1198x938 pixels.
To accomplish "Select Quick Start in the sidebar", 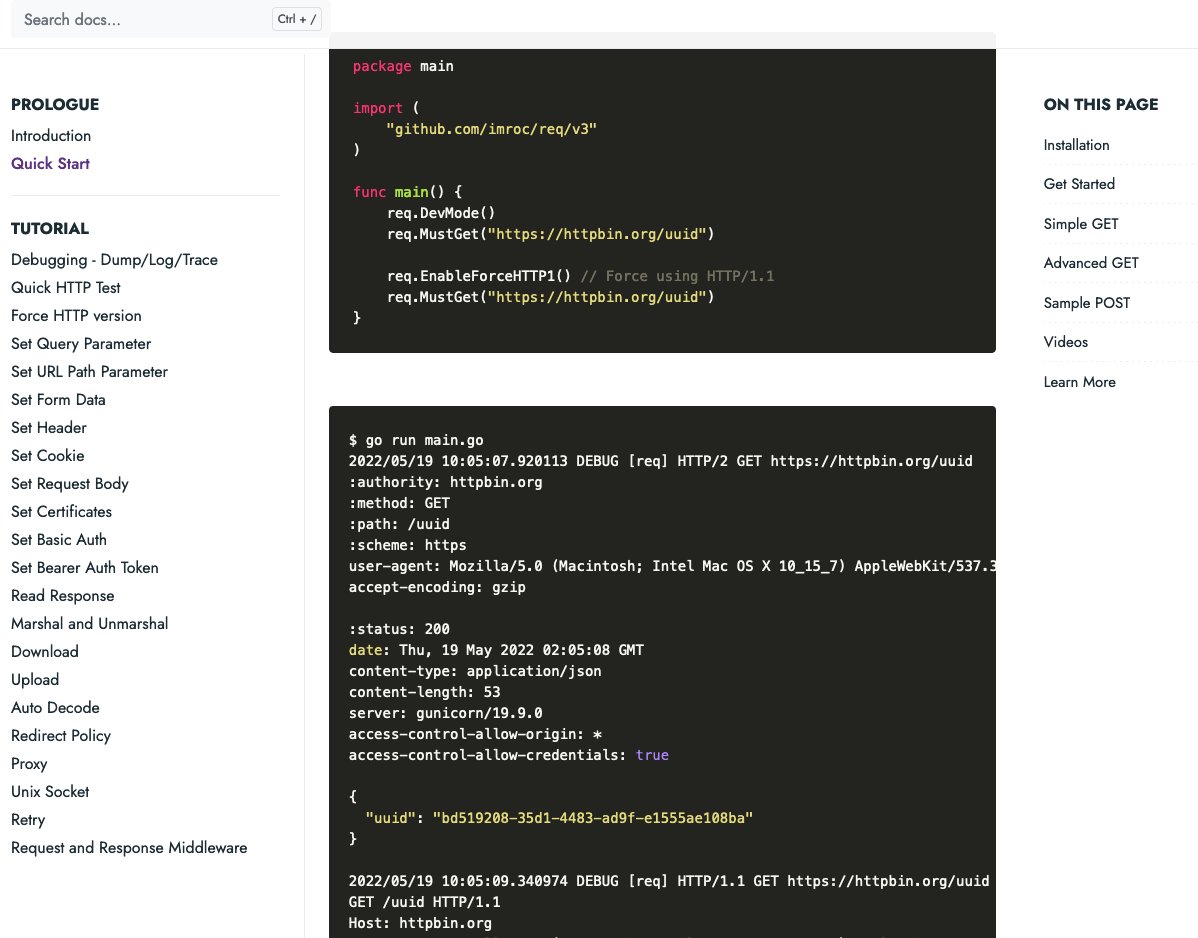I will click(x=50, y=163).
